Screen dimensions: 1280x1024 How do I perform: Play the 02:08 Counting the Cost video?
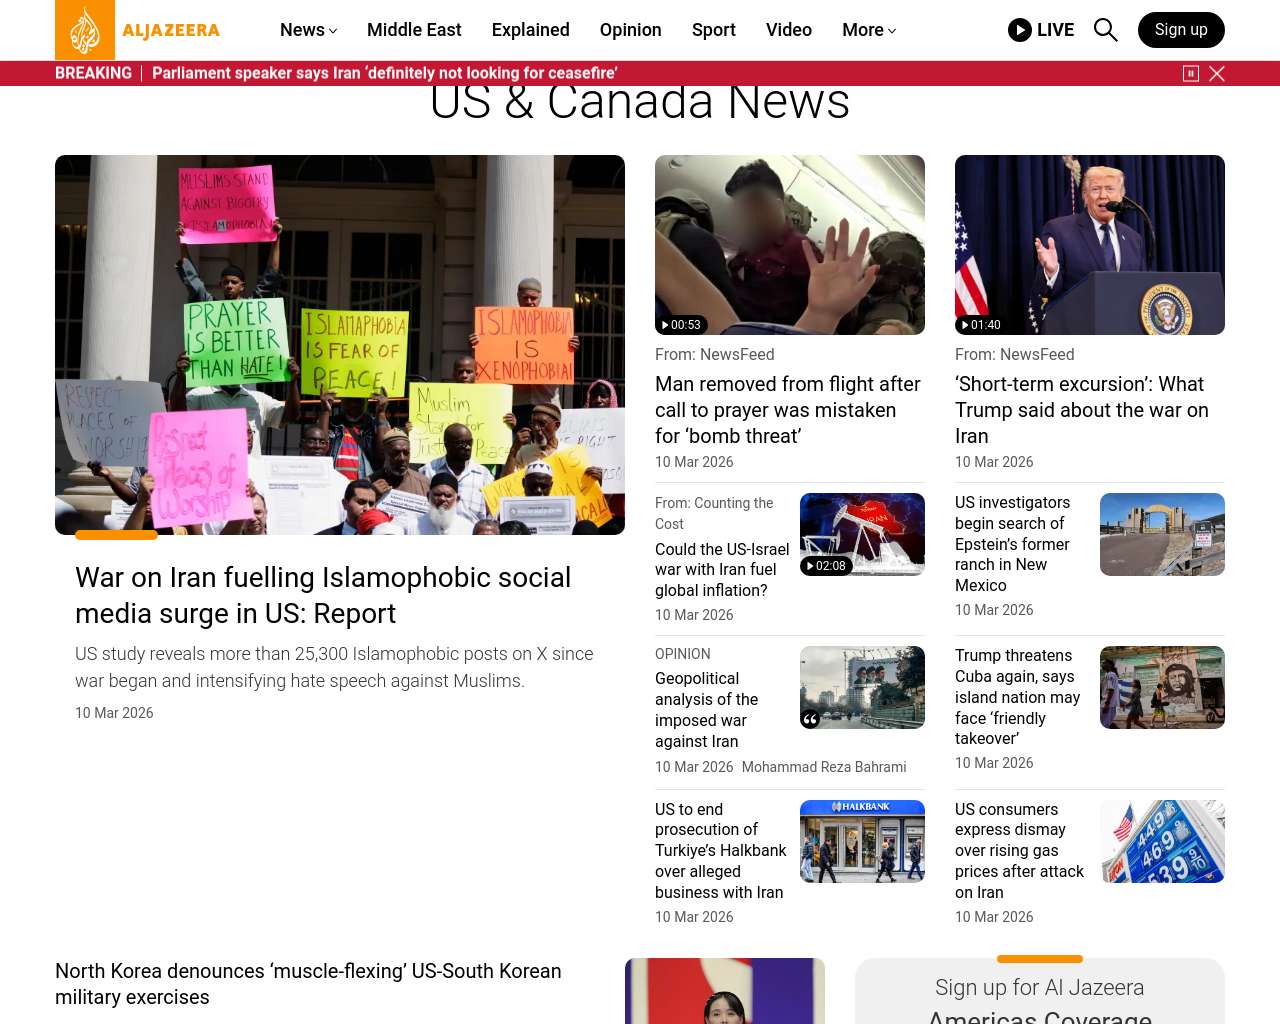point(826,566)
